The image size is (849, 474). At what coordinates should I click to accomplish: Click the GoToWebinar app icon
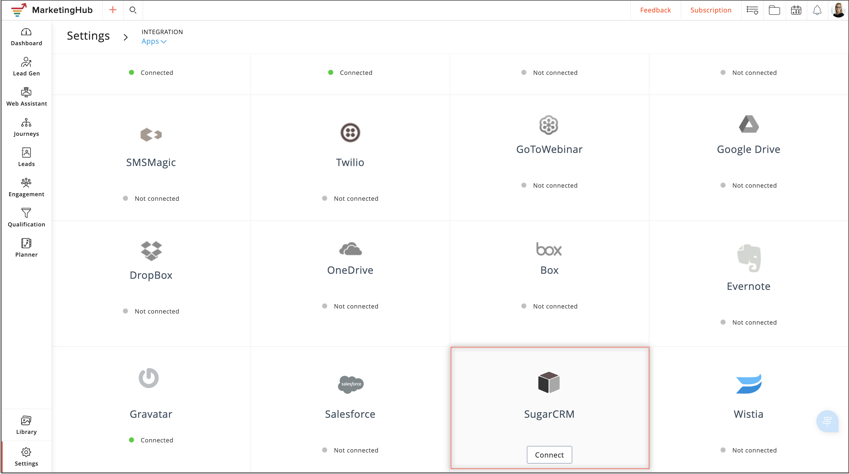(549, 125)
